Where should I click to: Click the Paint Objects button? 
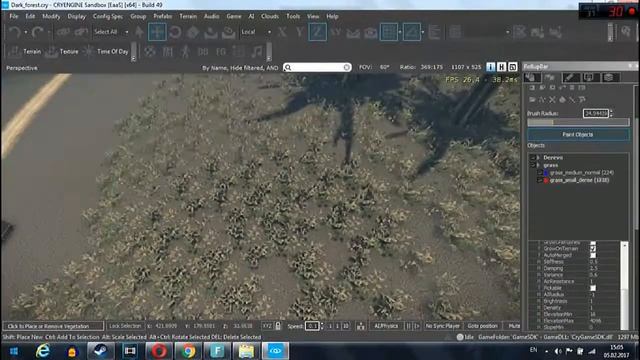(578, 134)
